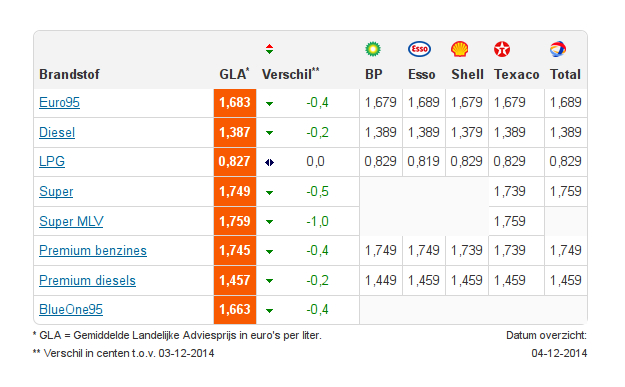Click the BP logo icon
Screen dimensions: 625x387
[373, 49]
